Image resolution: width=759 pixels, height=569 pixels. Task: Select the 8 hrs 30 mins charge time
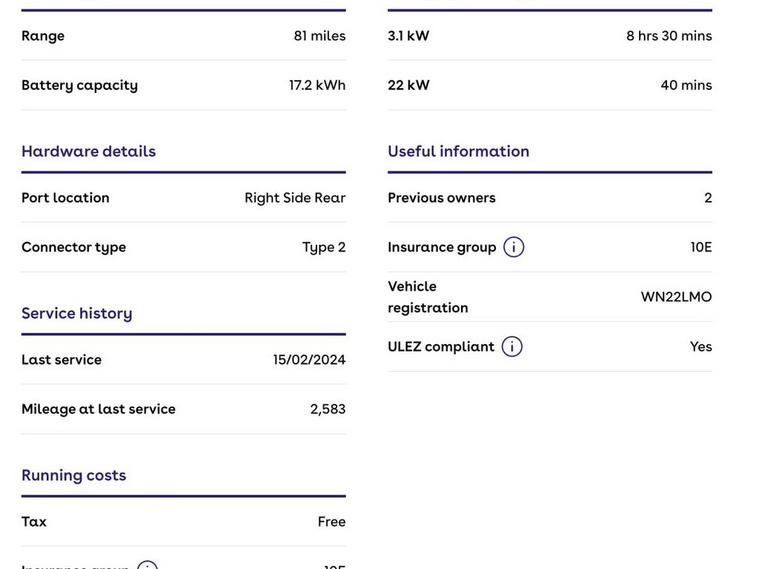669,36
